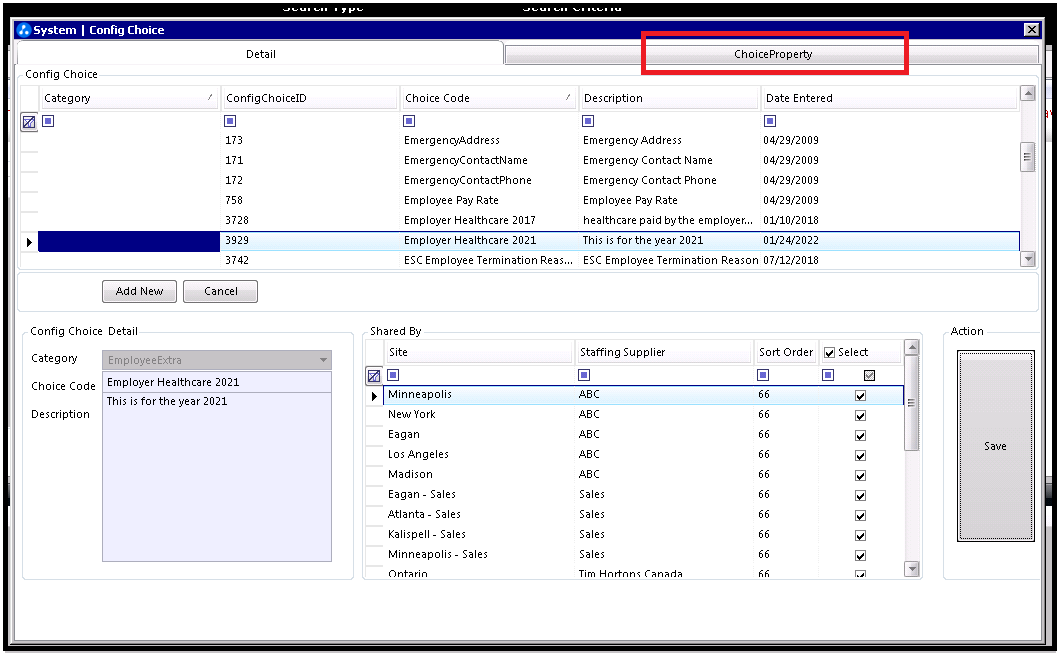Click scroll up arrow of Config Choice grid
The height and width of the screenshot is (658, 1064).
(1028, 94)
